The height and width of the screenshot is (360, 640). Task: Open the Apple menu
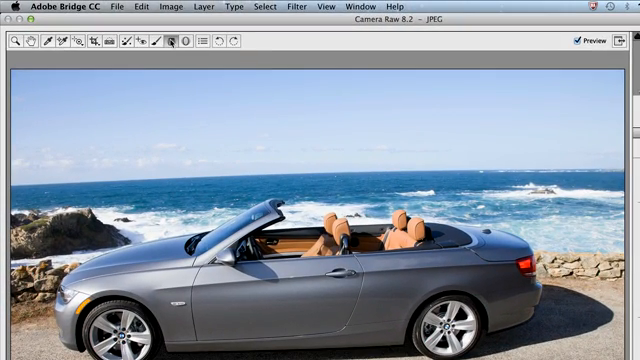coord(16,6)
